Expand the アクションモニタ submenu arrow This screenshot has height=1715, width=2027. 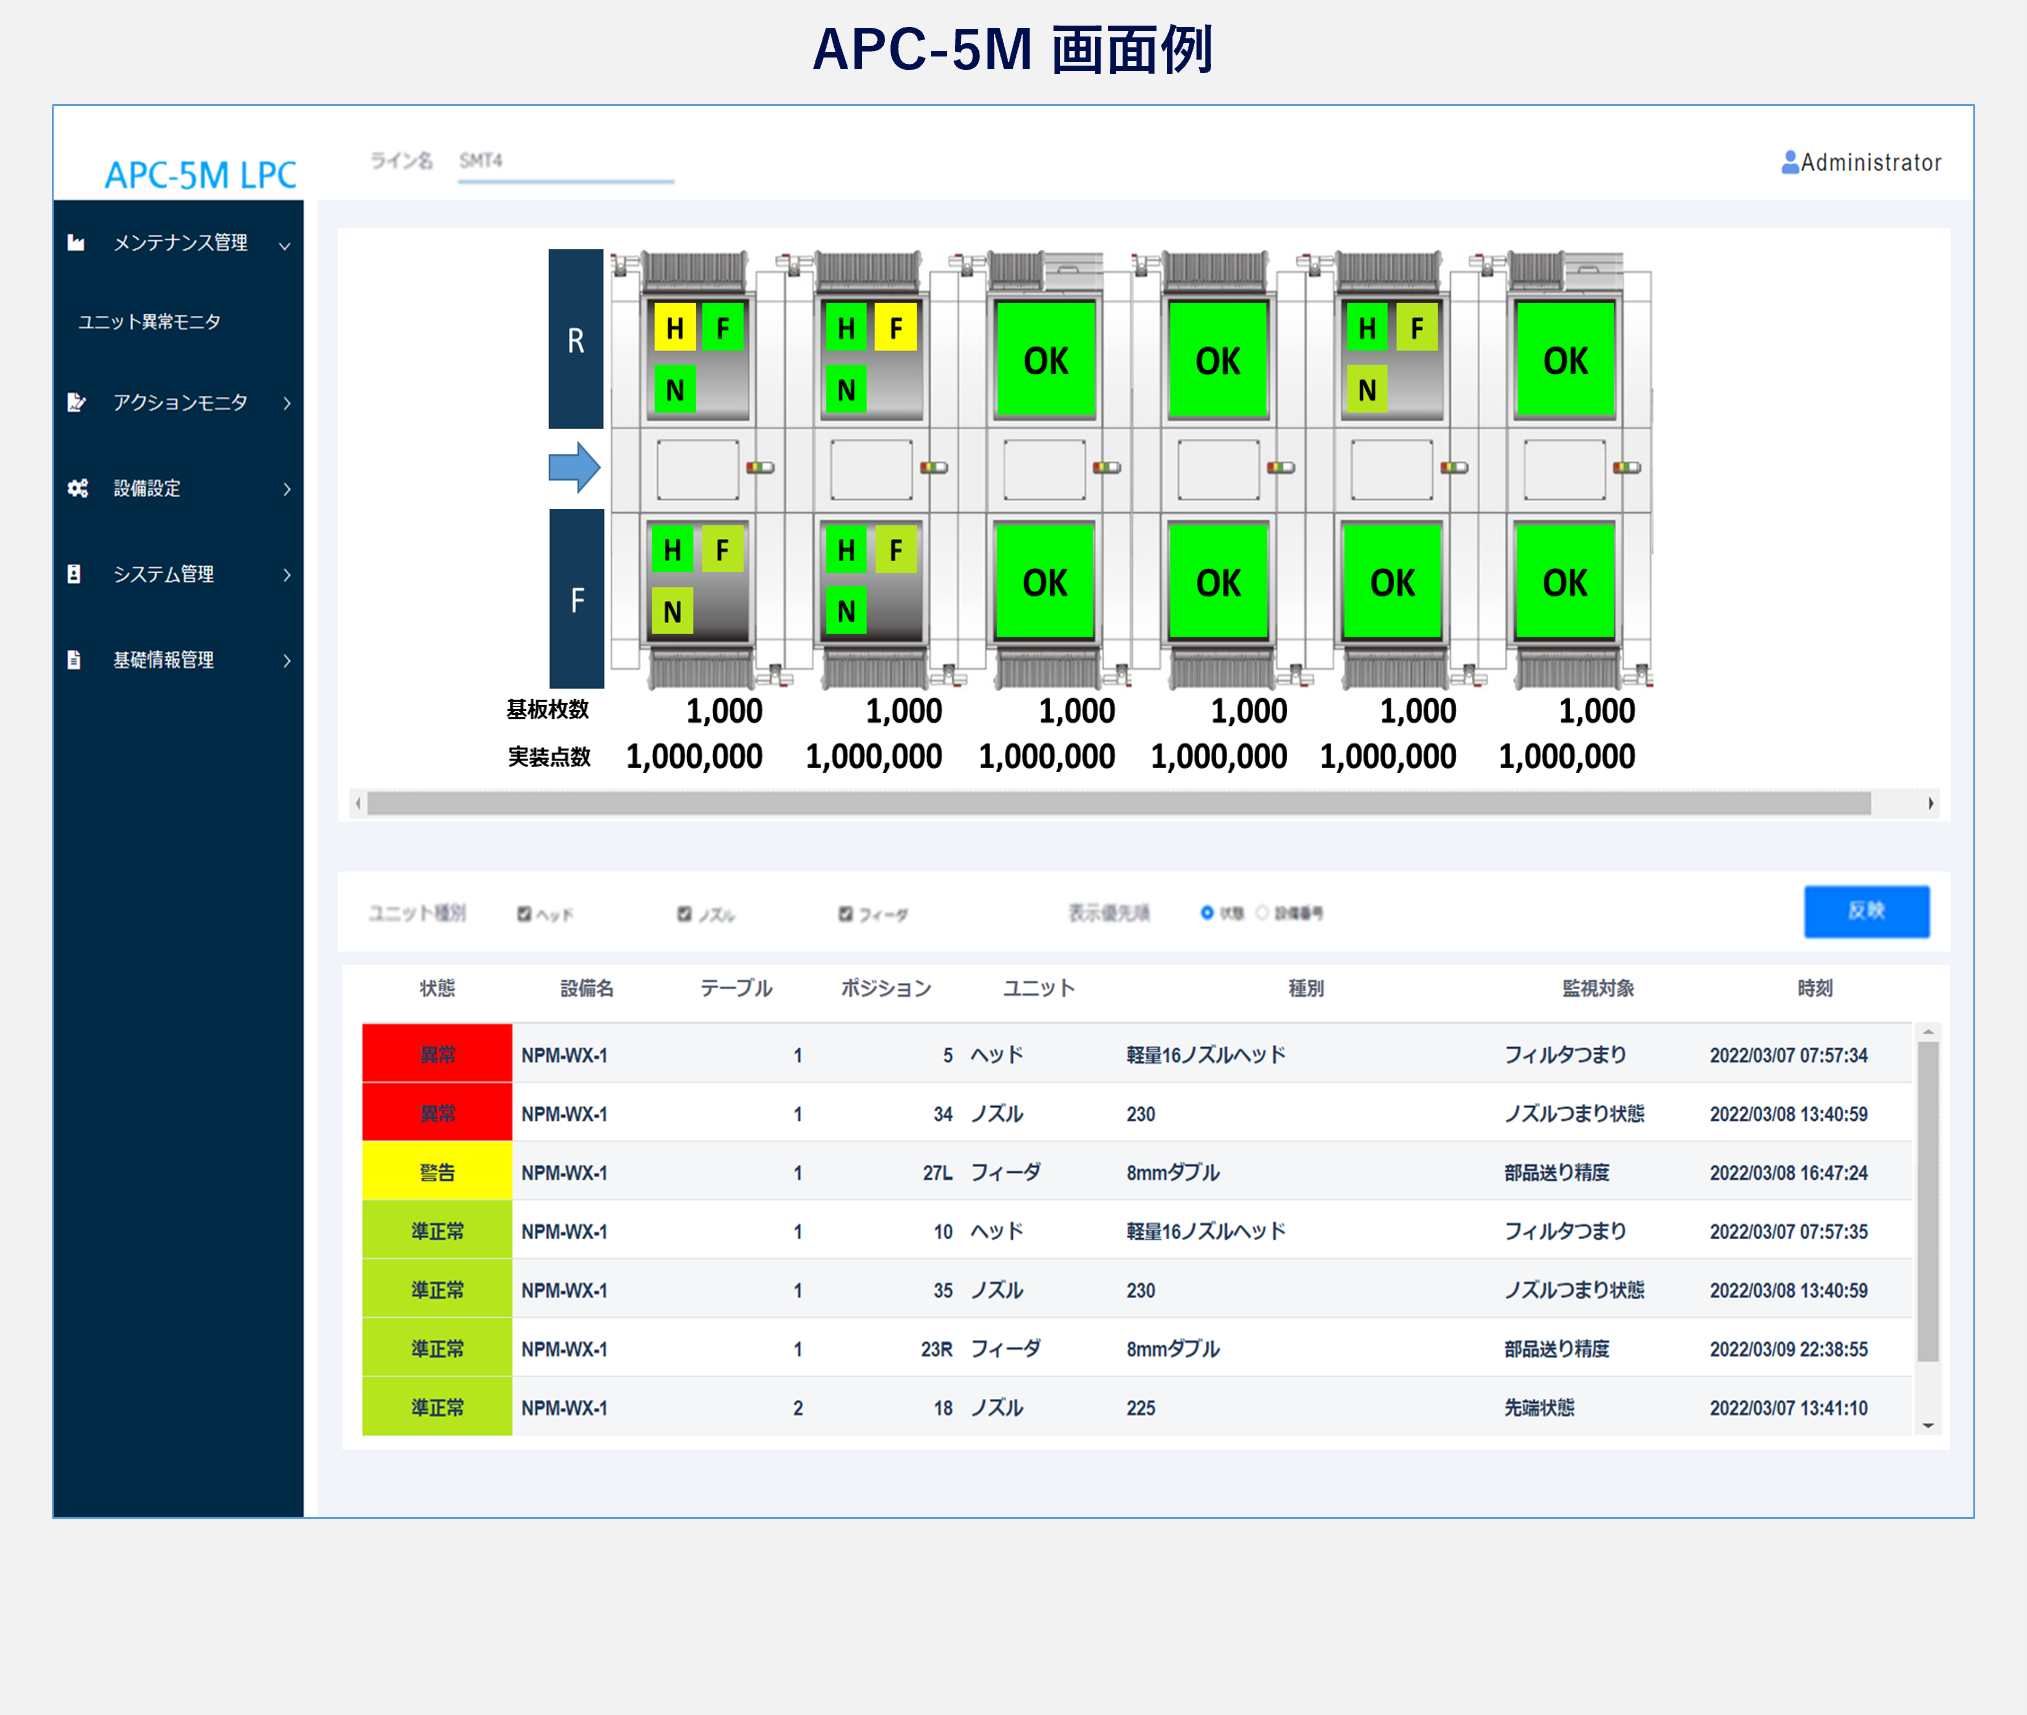click(287, 403)
